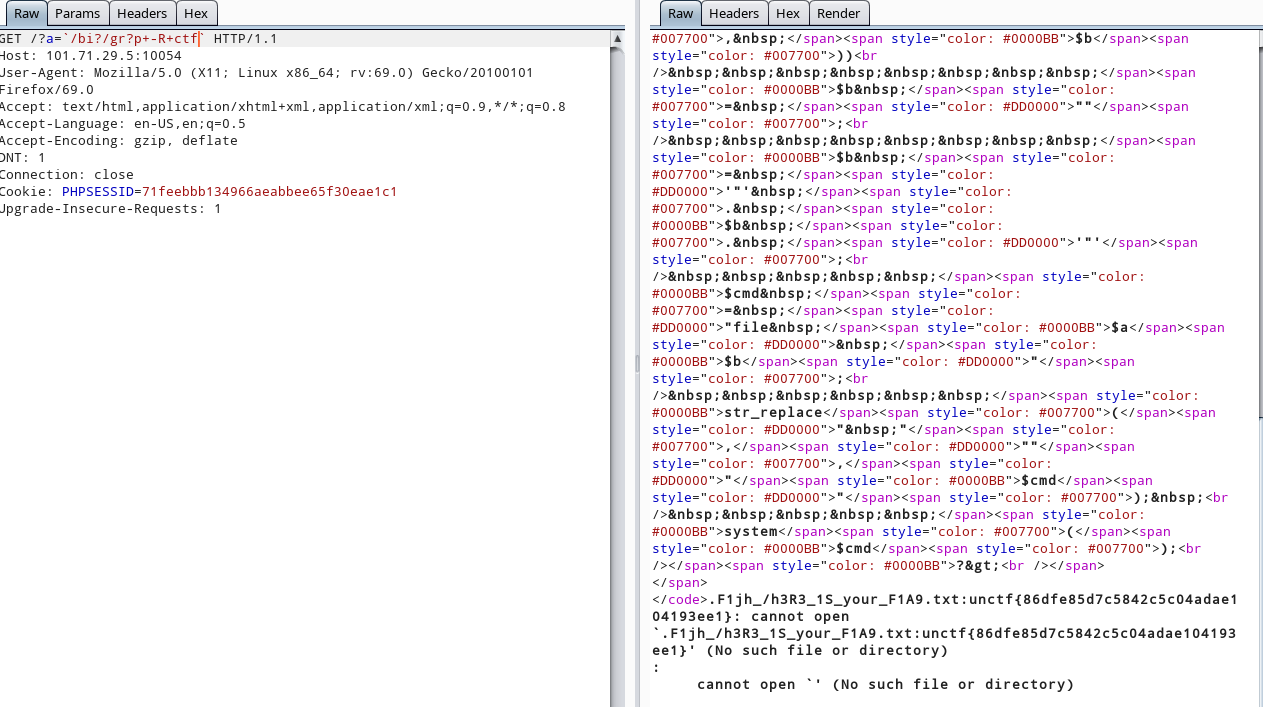This screenshot has height=707, width=1263.
Task: Switch to the Params tab of the request
Action: coord(77,13)
